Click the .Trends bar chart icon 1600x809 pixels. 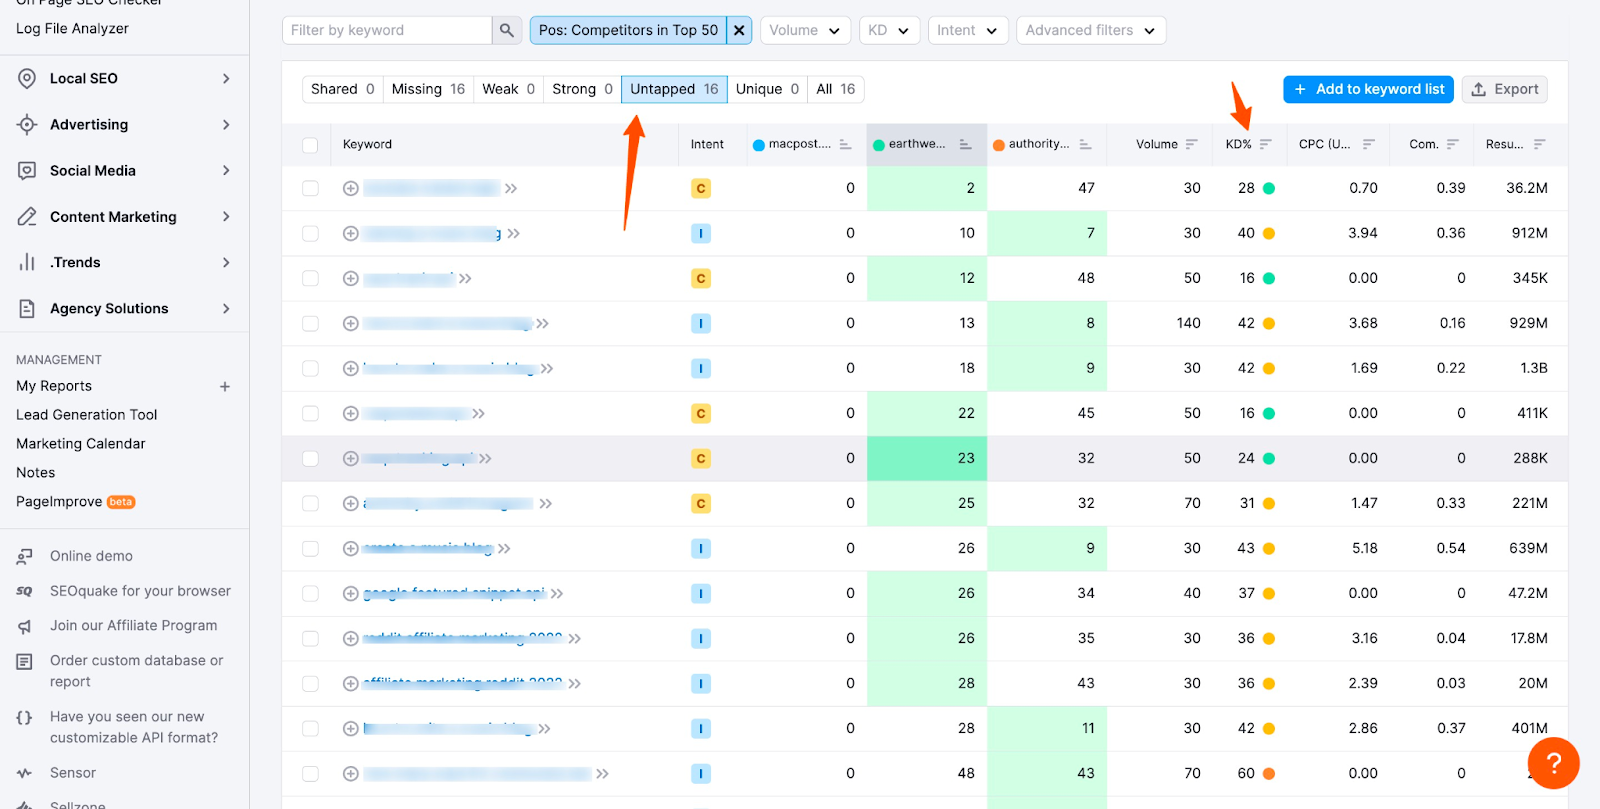[x=27, y=262]
